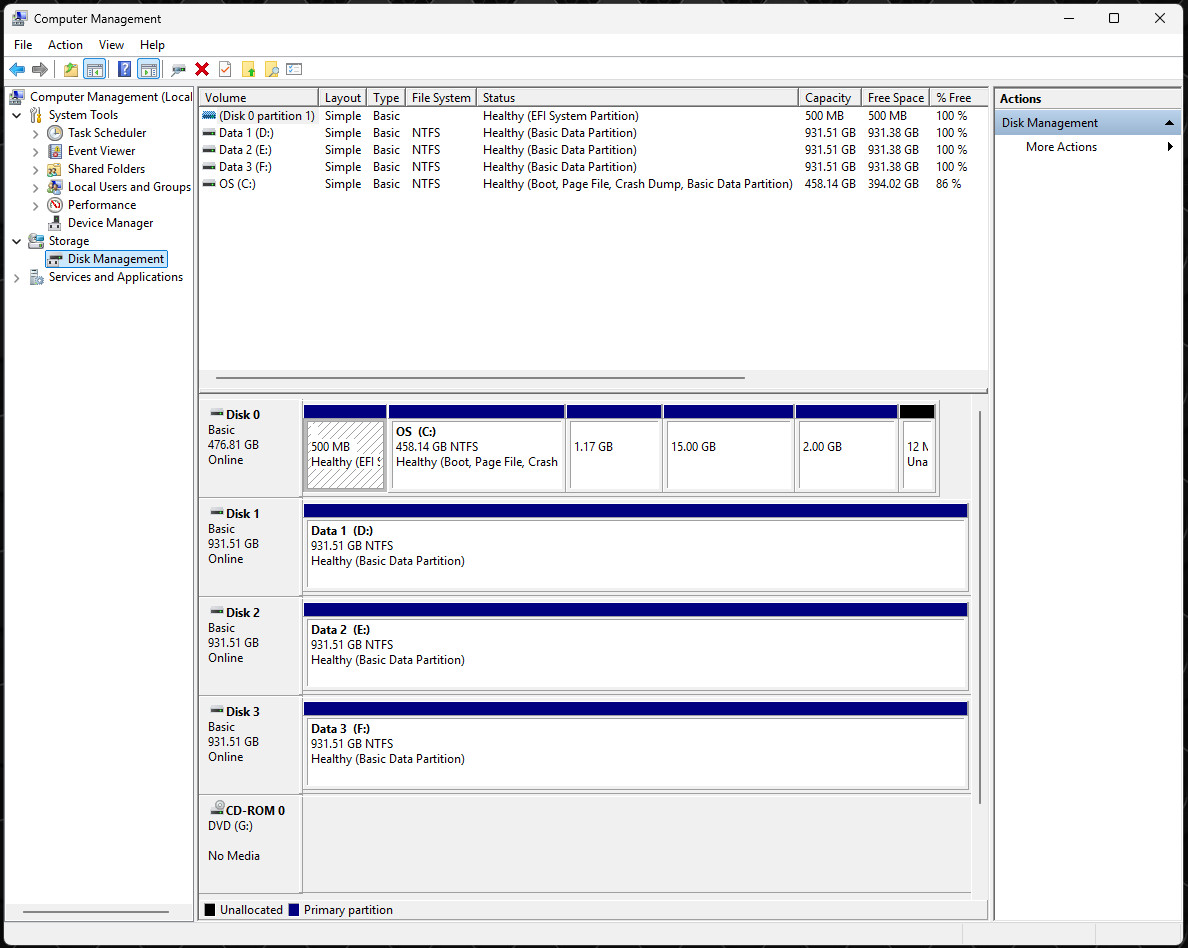
Task: Expand Services and Applications node
Action: [x=17, y=277]
